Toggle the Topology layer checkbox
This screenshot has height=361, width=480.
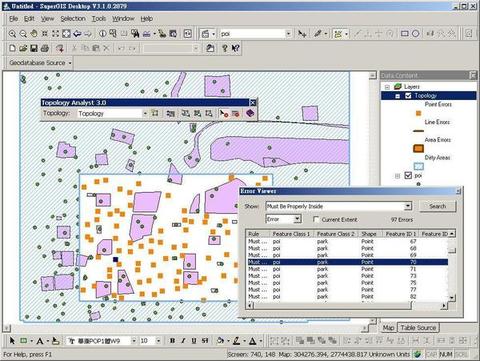(408, 96)
